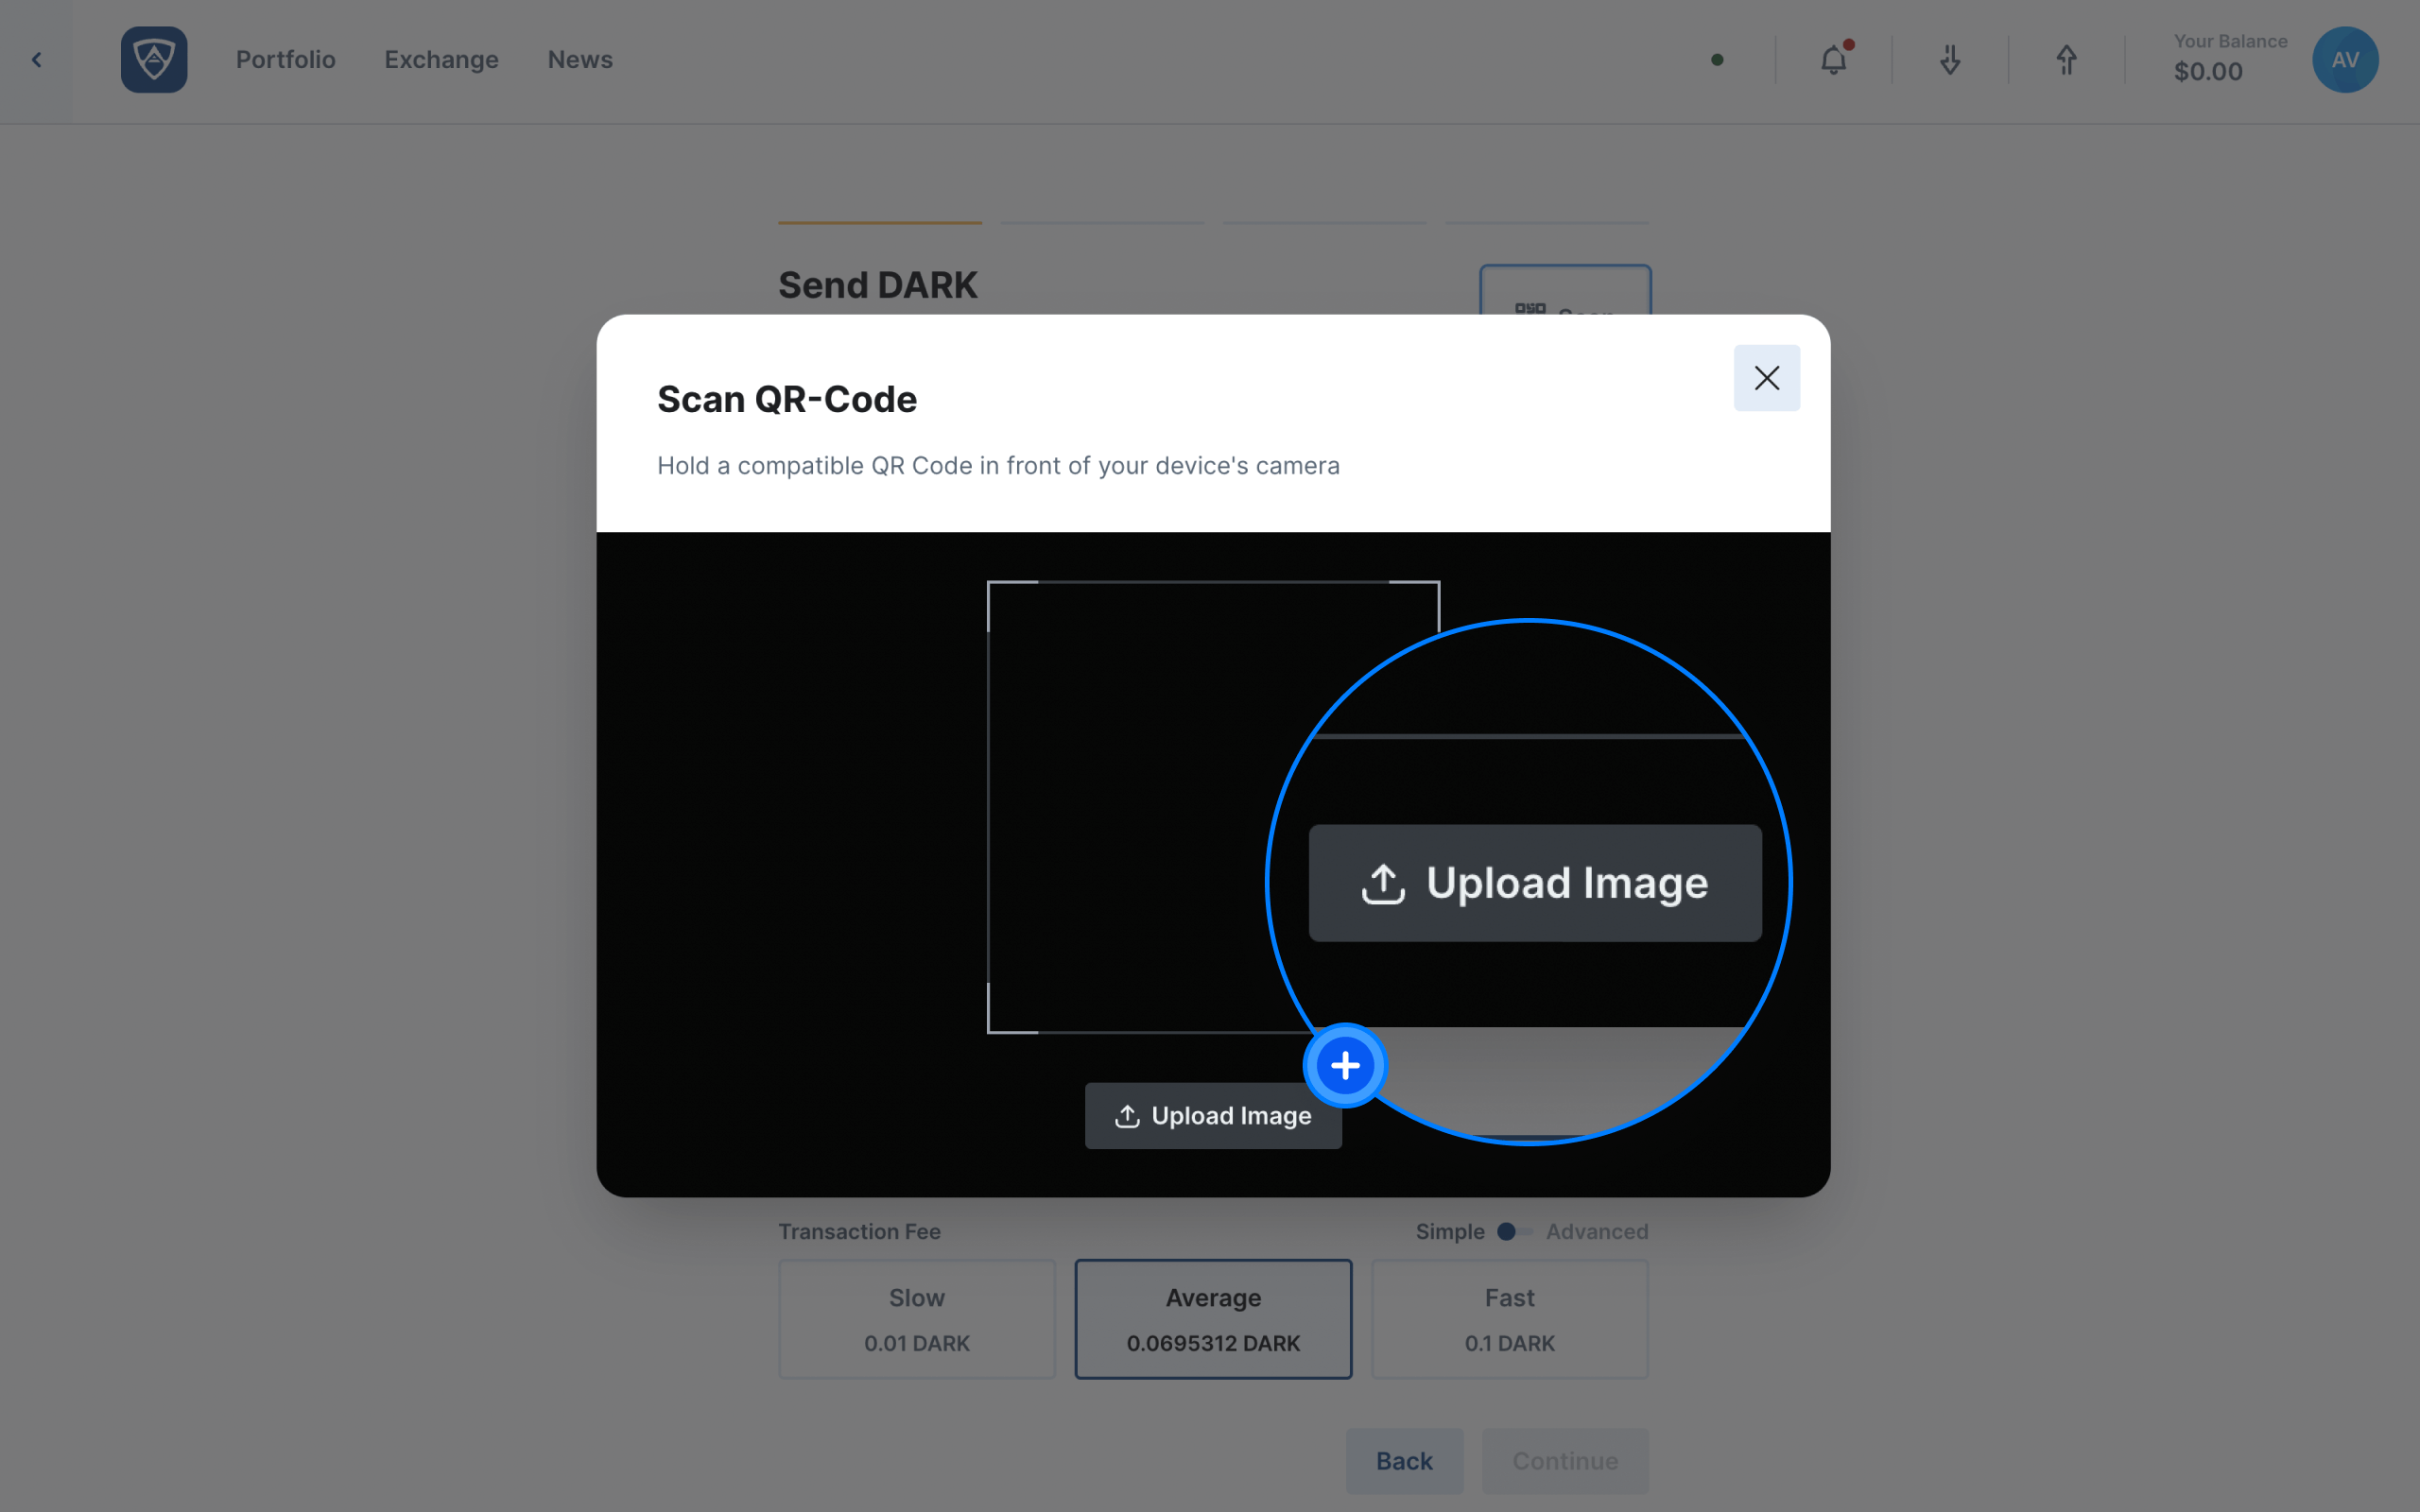The height and width of the screenshot is (1512, 2420).
Task: Open the News menu item
Action: click(580, 60)
